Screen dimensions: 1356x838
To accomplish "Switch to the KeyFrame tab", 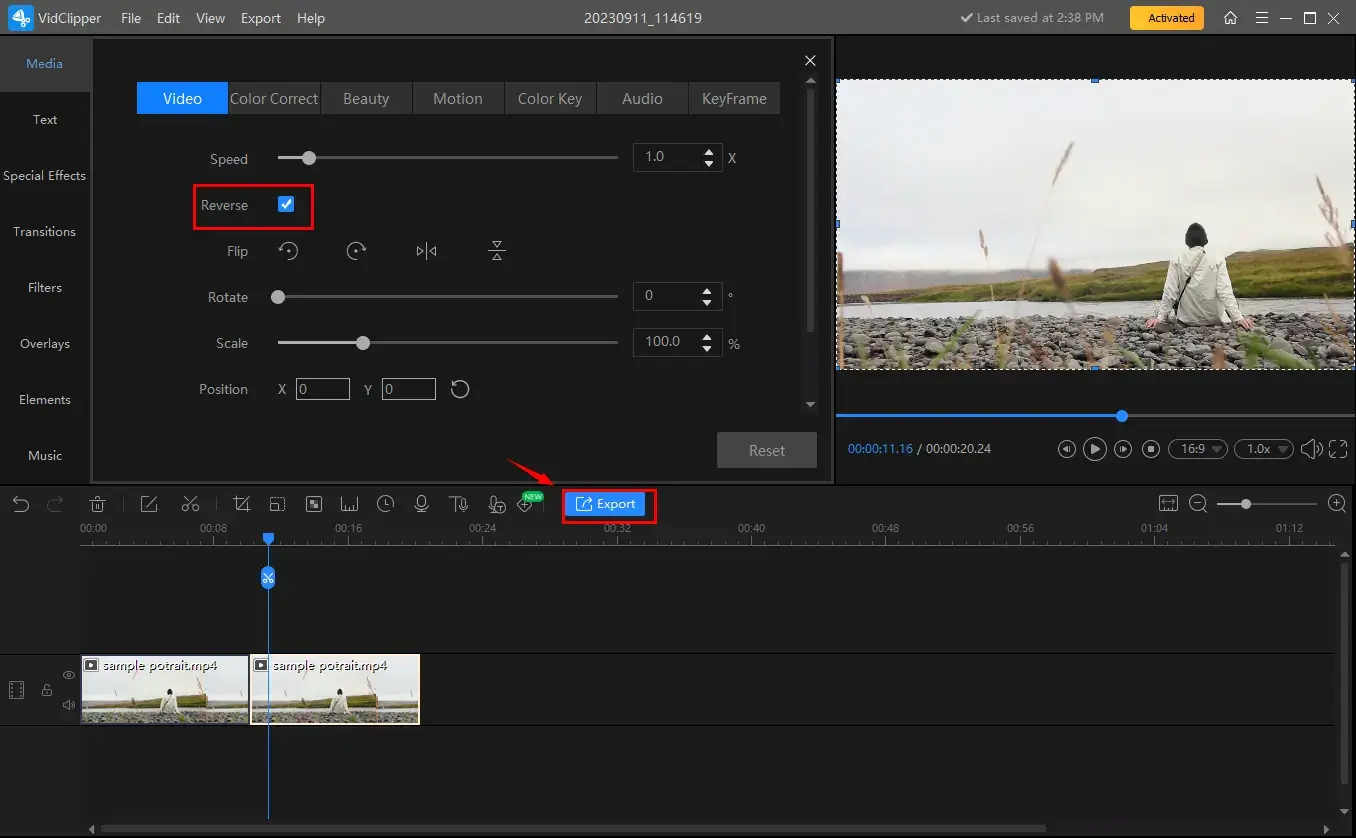I will (x=734, y=98).
